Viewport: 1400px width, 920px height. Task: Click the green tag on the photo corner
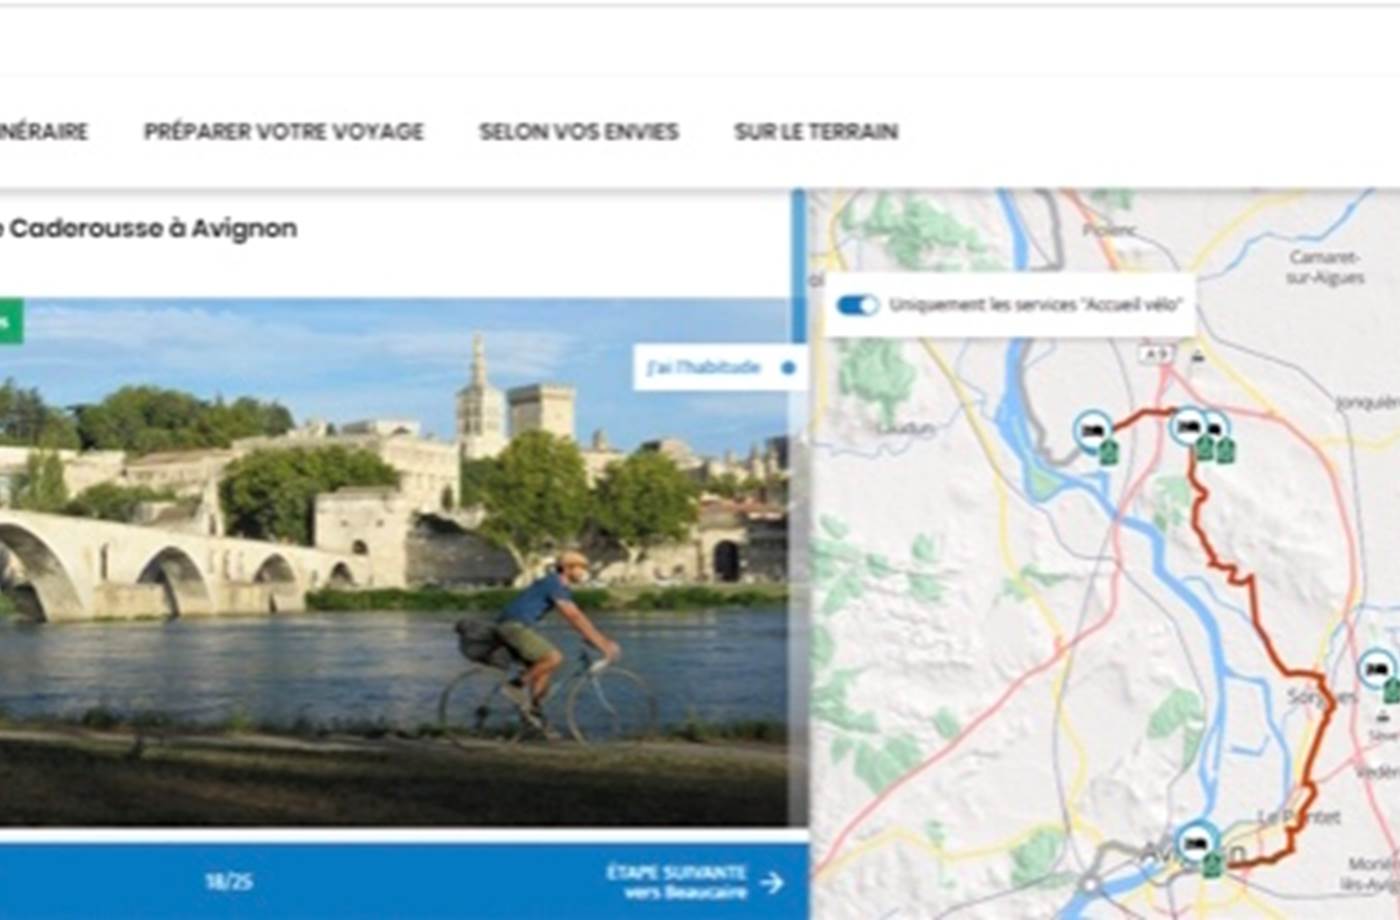pos(10,322)
